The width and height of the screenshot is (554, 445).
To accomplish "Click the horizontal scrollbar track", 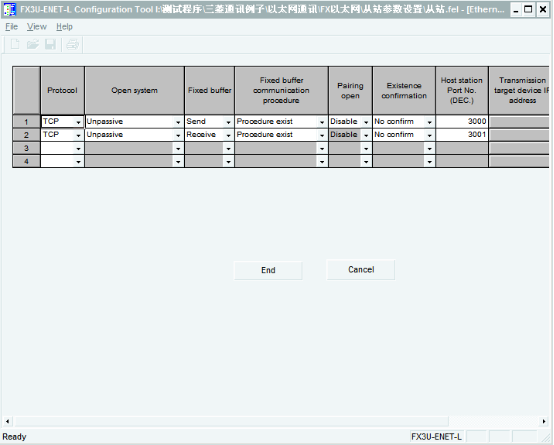I will tap(231, 421).
